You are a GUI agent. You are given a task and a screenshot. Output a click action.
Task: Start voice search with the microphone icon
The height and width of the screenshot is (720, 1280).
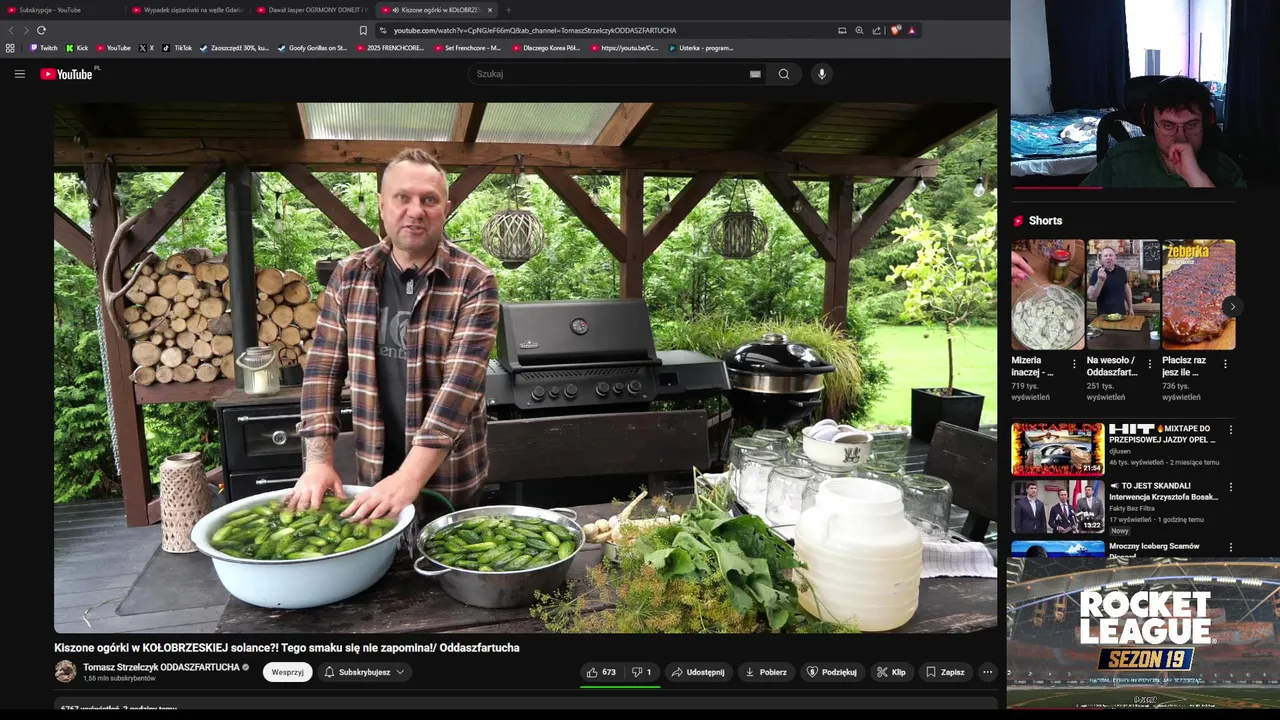pyautogui.click(x=821, y=74)
